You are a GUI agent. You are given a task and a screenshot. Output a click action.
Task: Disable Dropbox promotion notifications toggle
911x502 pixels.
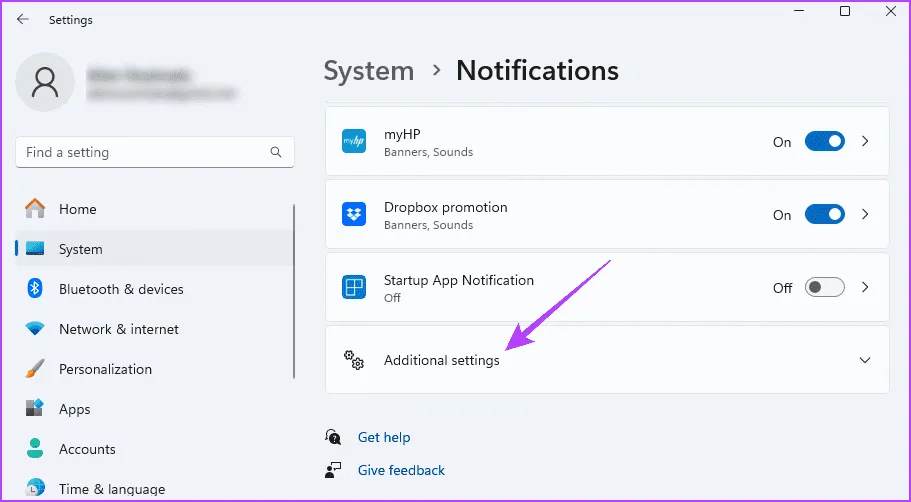pos(824,215)
